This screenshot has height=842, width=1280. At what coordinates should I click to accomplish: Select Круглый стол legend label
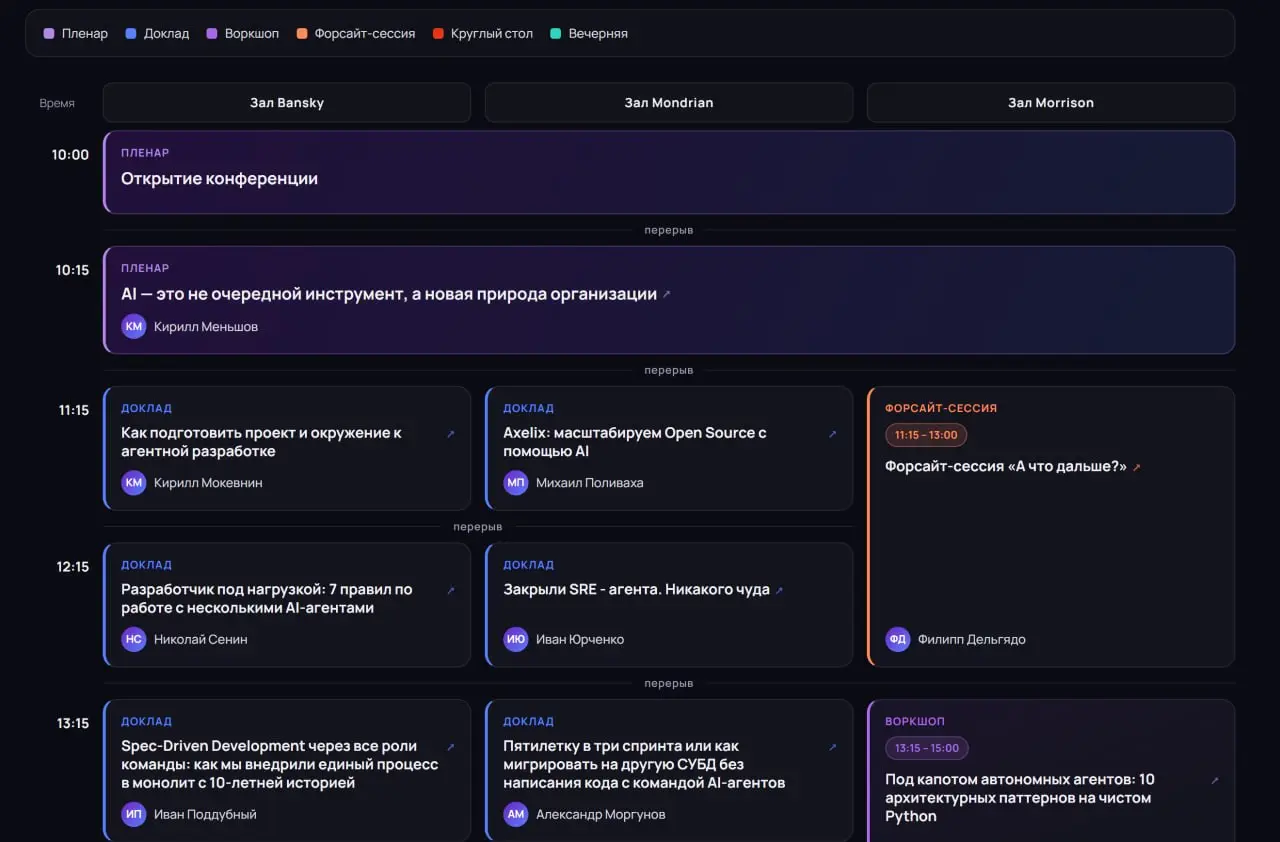[492, 34]
